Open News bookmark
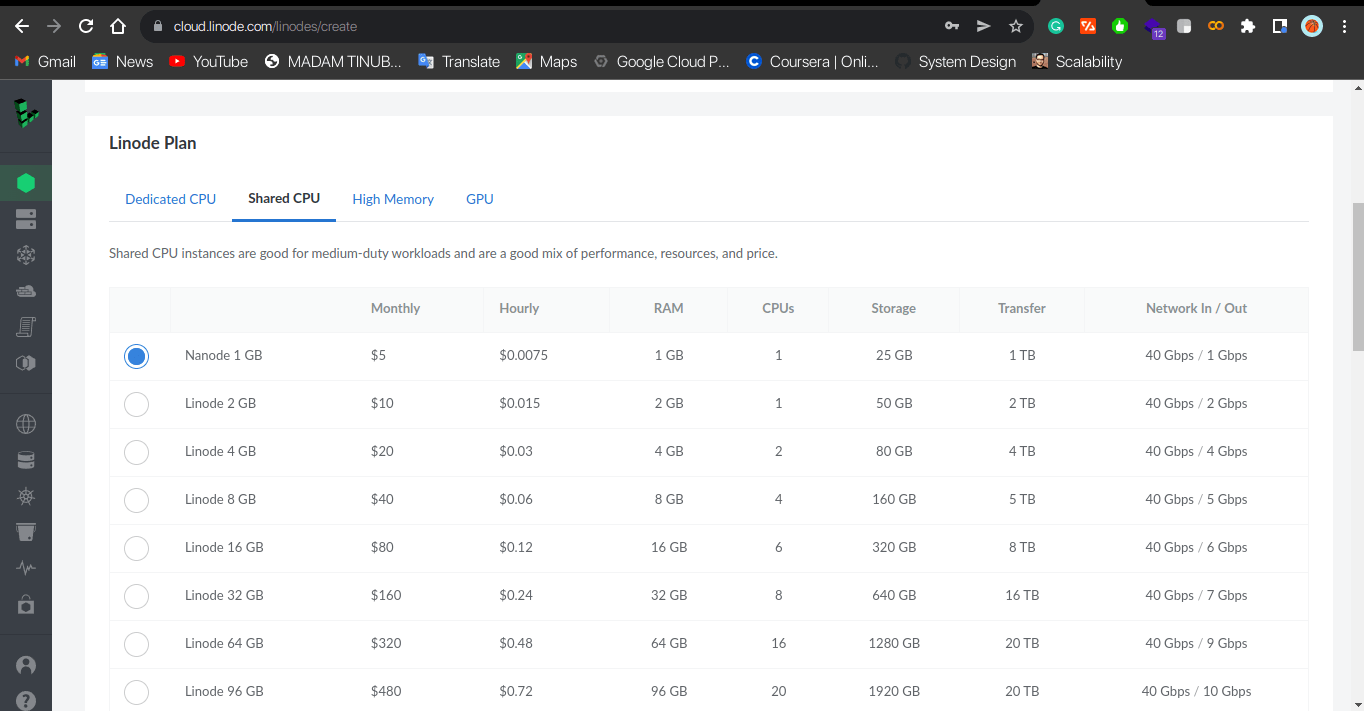Viewport: 1364px width, 711px height. pos(122,61)
